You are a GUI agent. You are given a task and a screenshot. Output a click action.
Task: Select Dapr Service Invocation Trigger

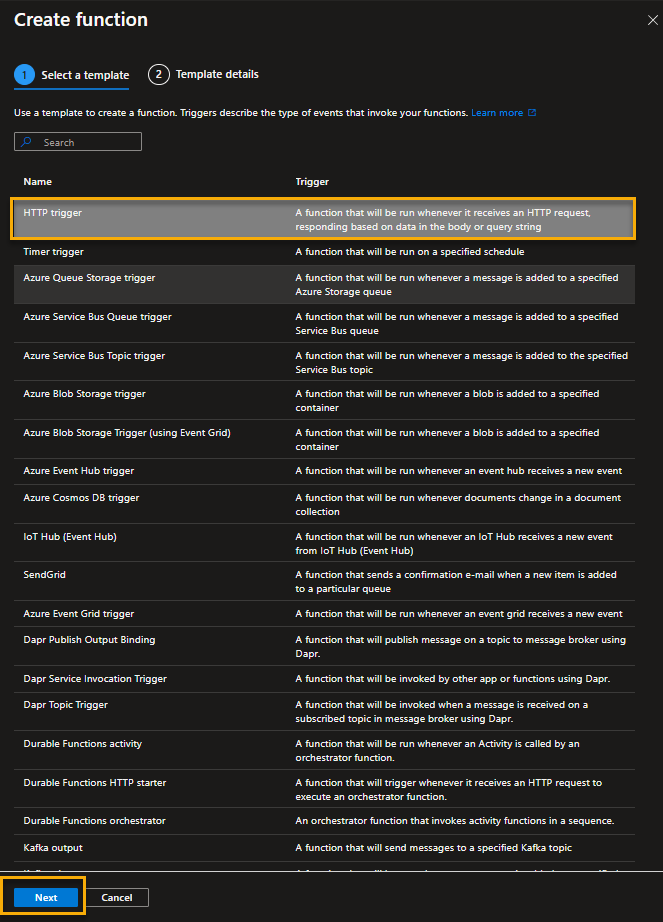click(x=324, y=679)
